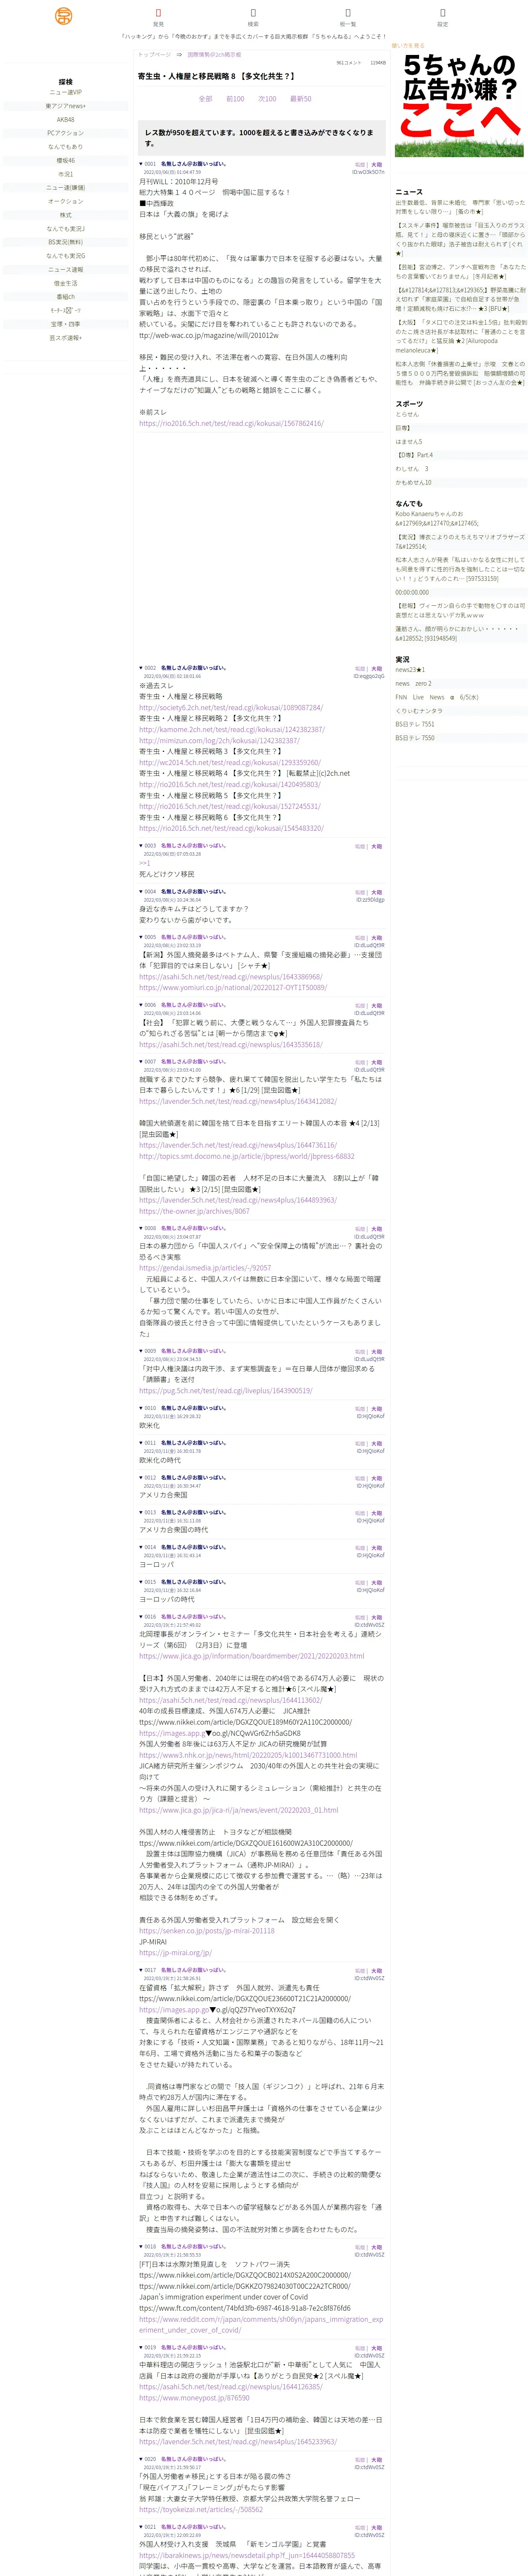This screenshot has width=528, height=2576.
Task: Select the 前100 thread range tab
Action: [x=235, y=99]
